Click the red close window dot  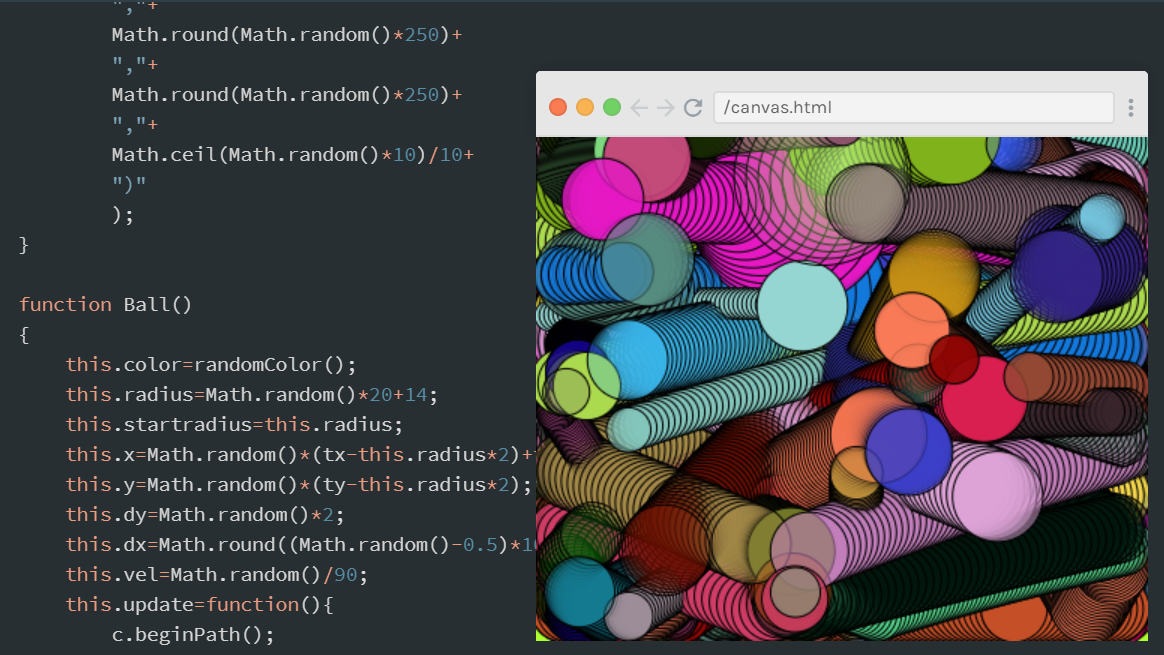pyautogui.click(x=558, y=107)
